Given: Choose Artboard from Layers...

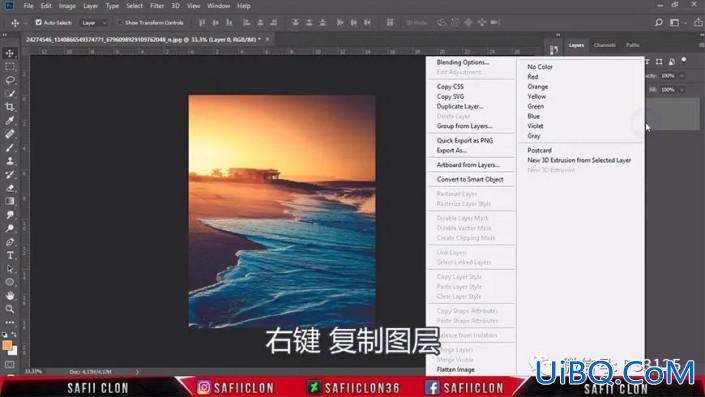Looking at the screenshot, I should click(468, 165).
